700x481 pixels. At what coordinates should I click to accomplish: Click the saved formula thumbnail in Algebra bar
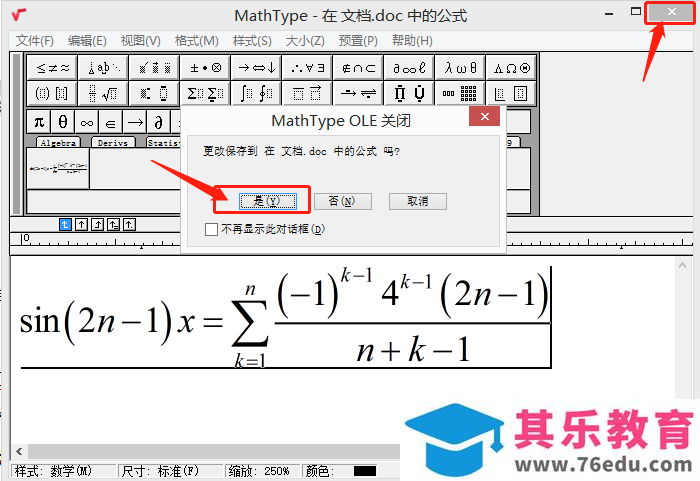click(x=58, y=168)
